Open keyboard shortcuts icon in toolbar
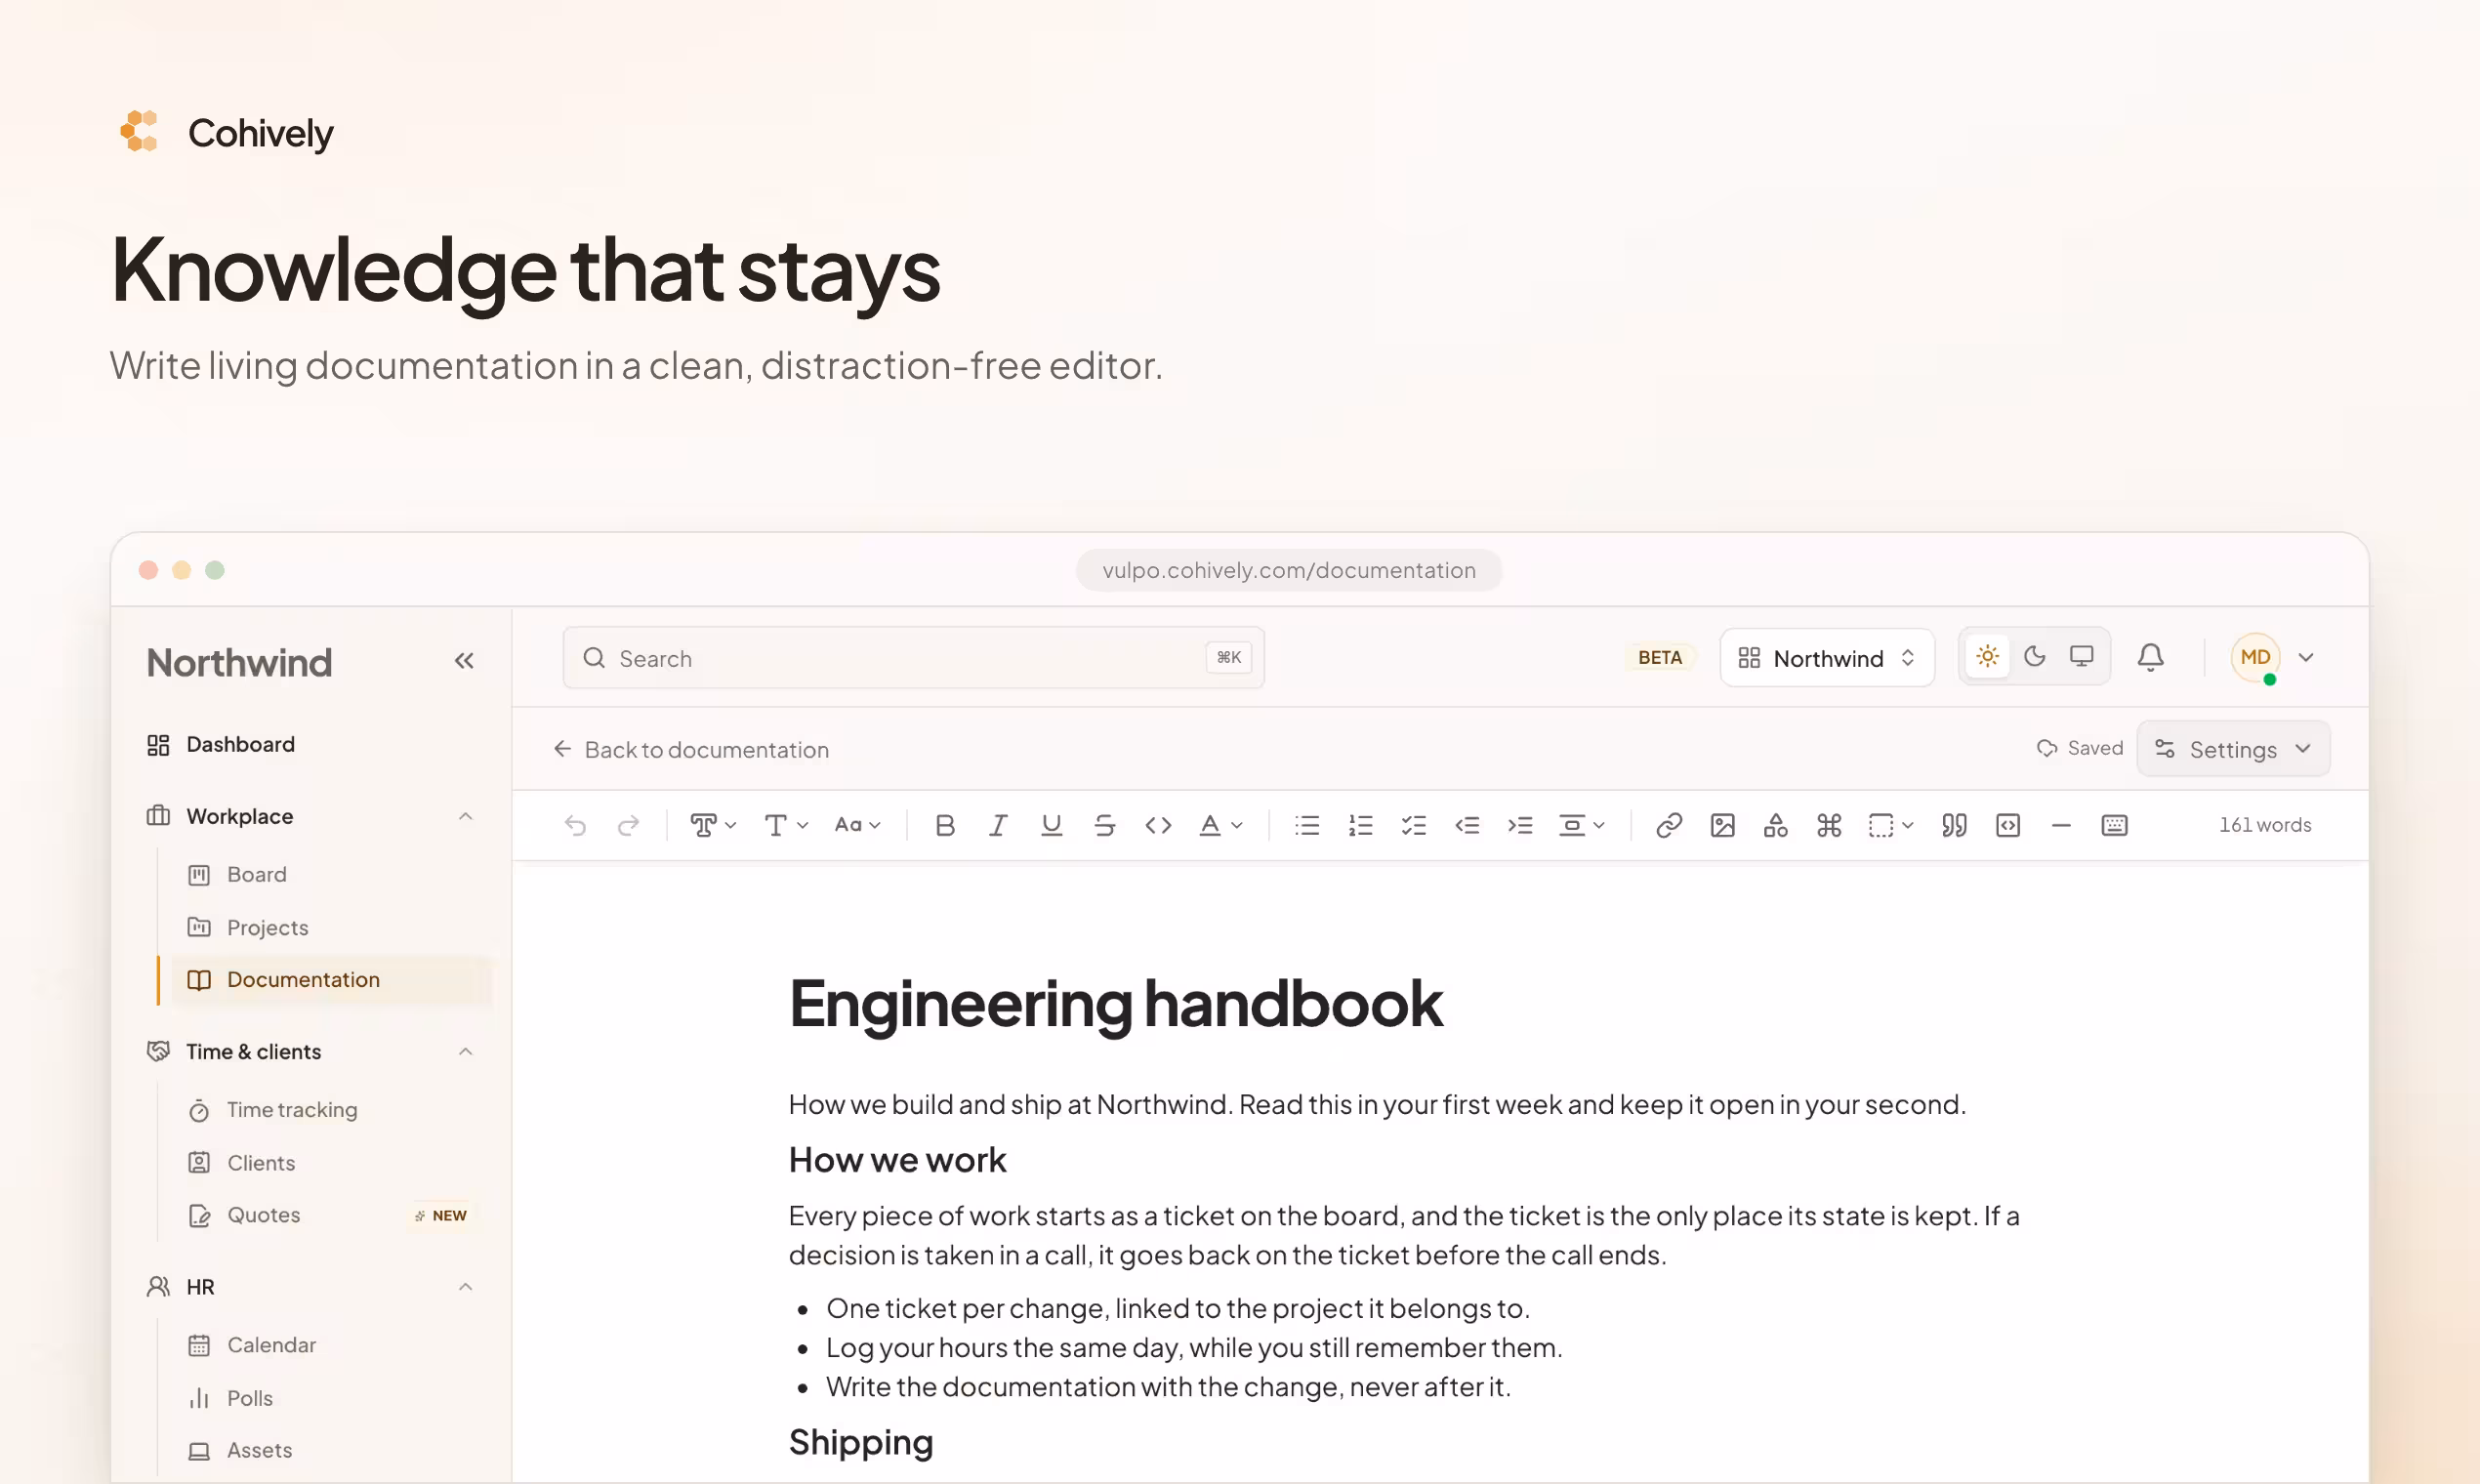 [x=2114, y=825]
